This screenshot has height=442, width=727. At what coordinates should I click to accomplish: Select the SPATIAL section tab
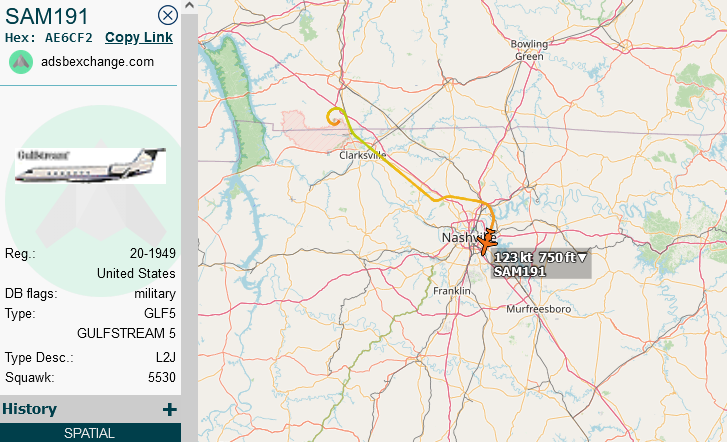90,433
